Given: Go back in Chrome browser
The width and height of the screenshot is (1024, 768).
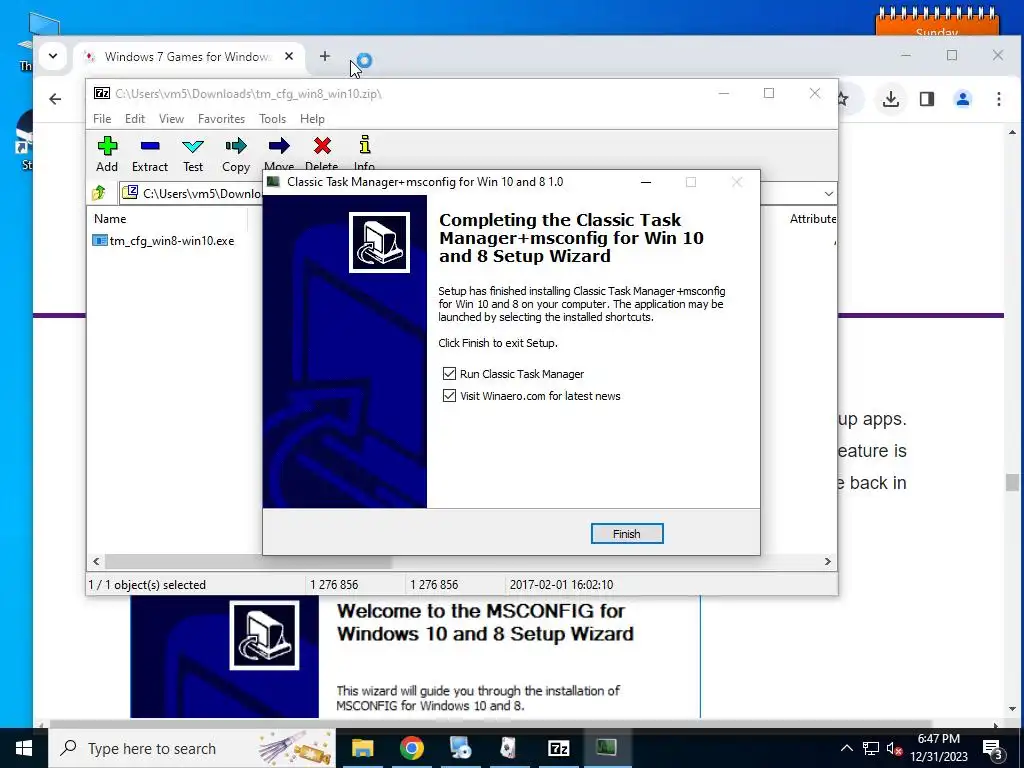Looking at the screenshot, I should click(56, 99).
